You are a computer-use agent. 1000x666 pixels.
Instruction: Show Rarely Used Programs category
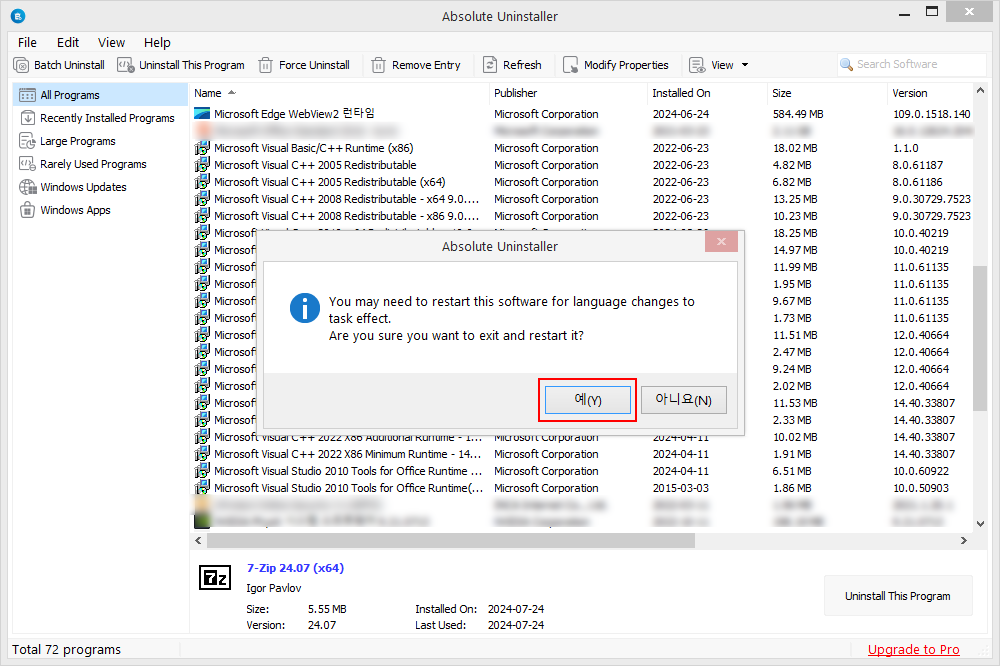pyautogui.click(x=100, y=164)
